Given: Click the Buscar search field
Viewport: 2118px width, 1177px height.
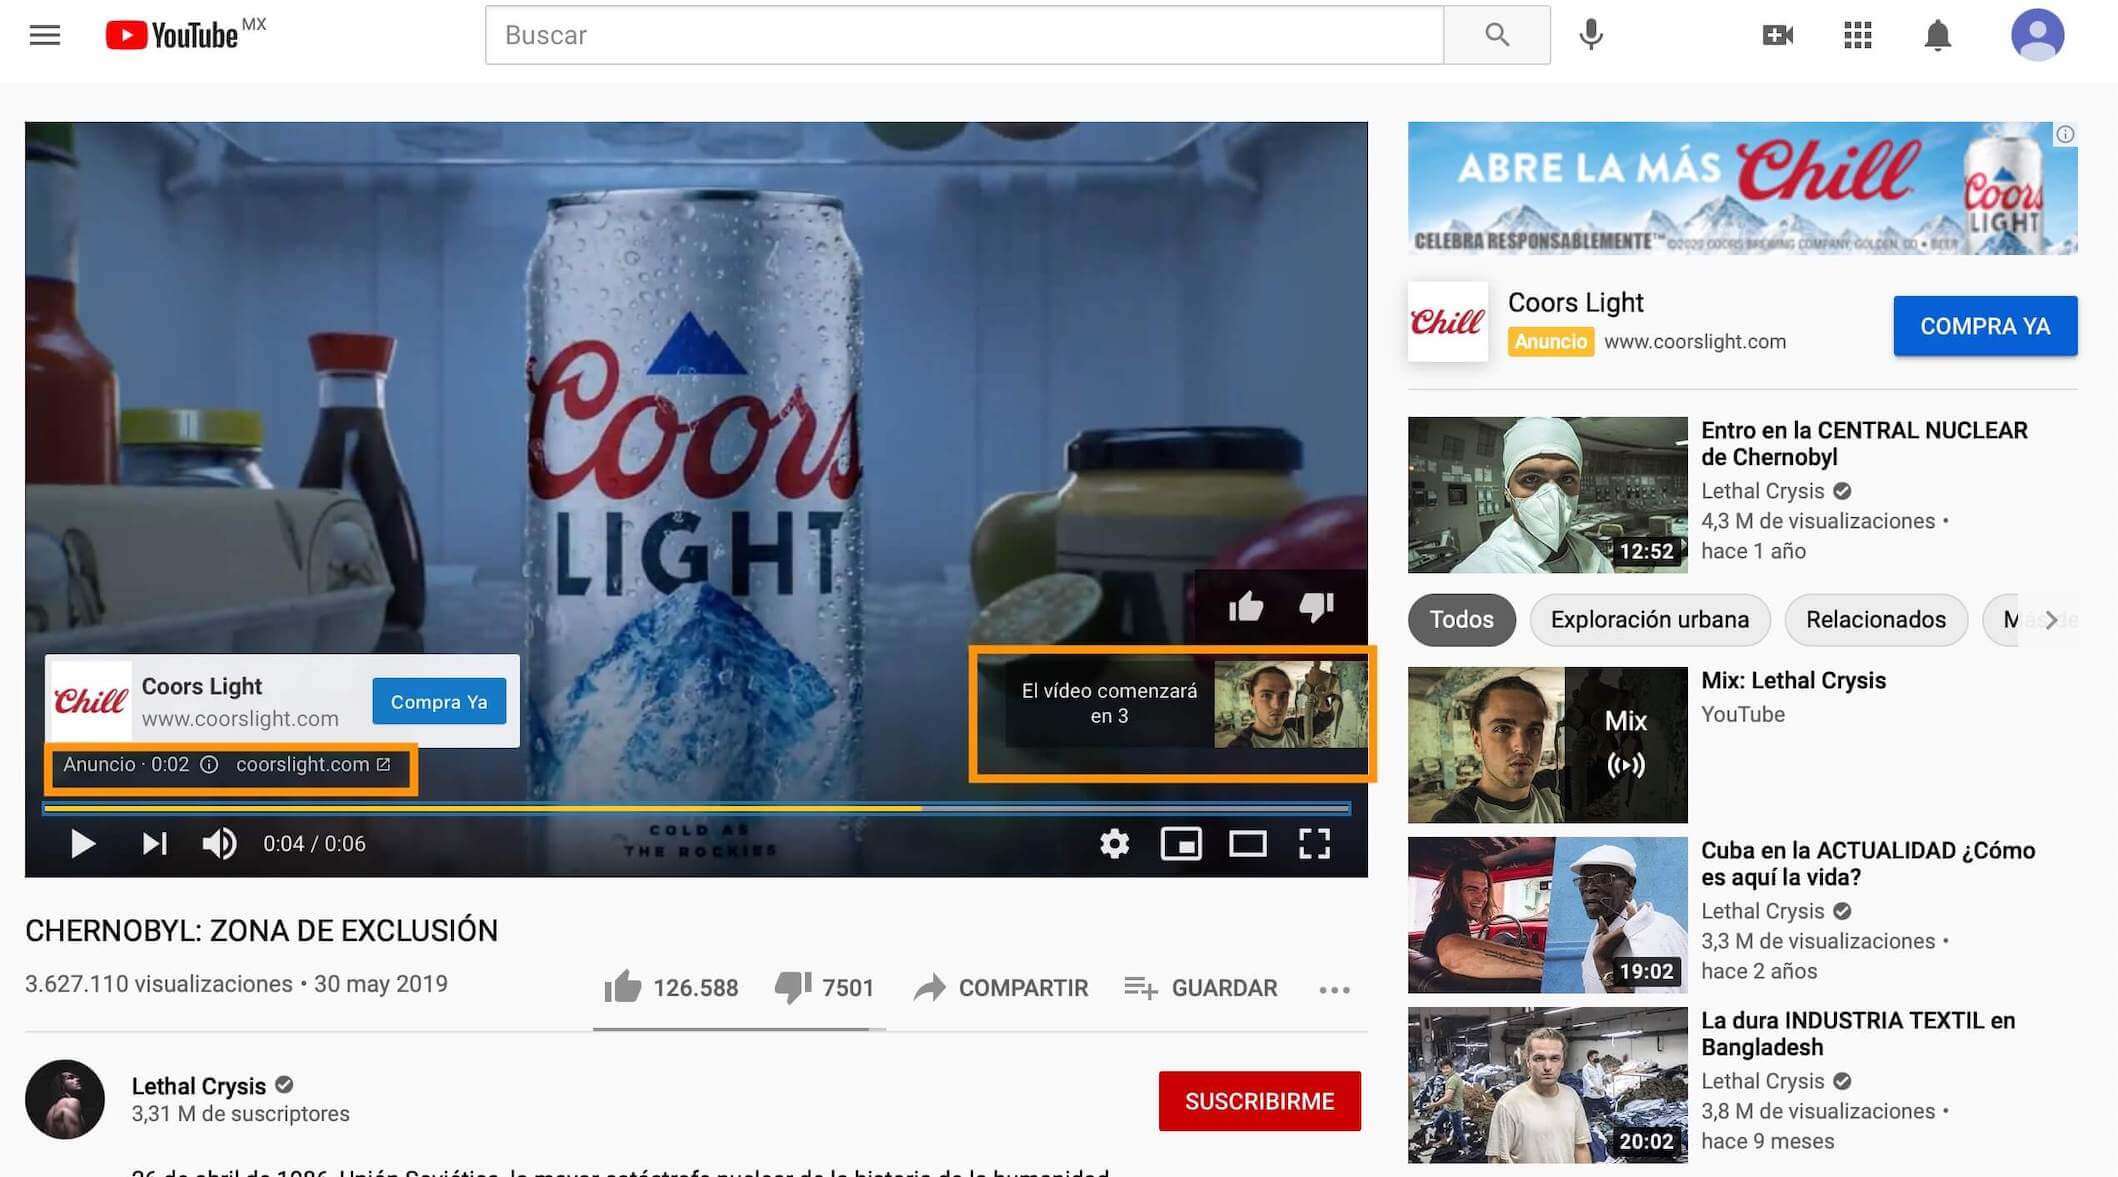Looking at the screenshot, I should (964, 35).
